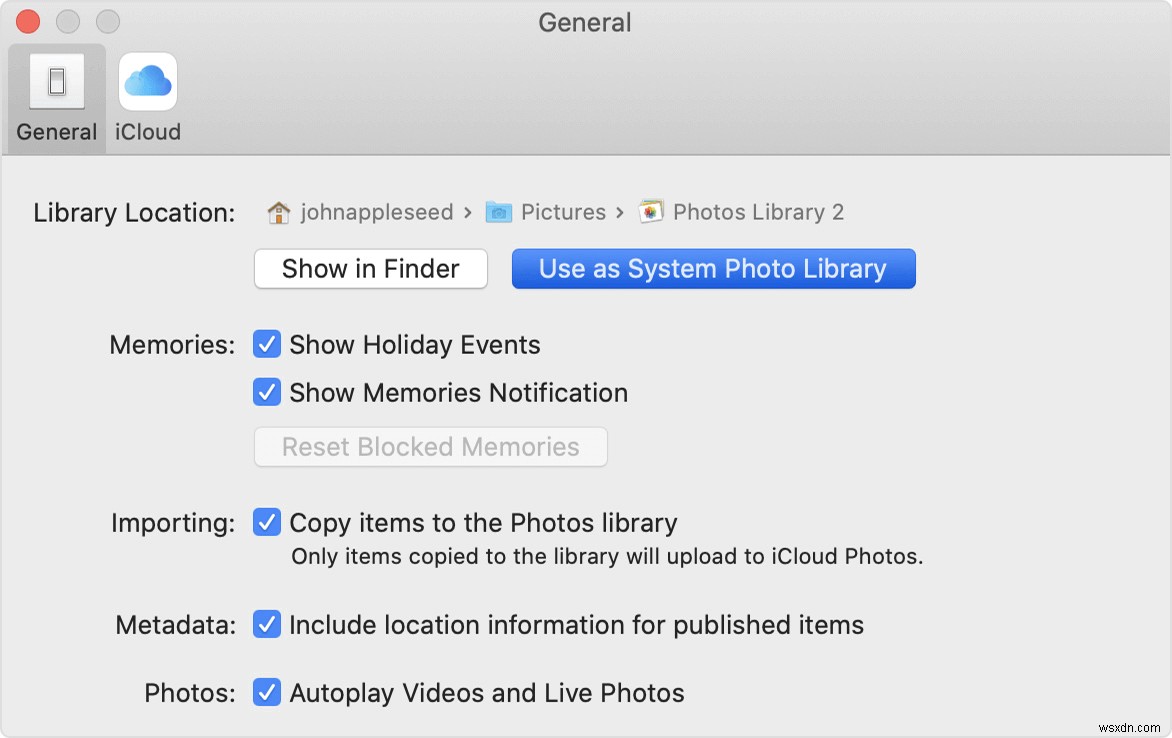Click Use as System Photo Library

(713, 268)
